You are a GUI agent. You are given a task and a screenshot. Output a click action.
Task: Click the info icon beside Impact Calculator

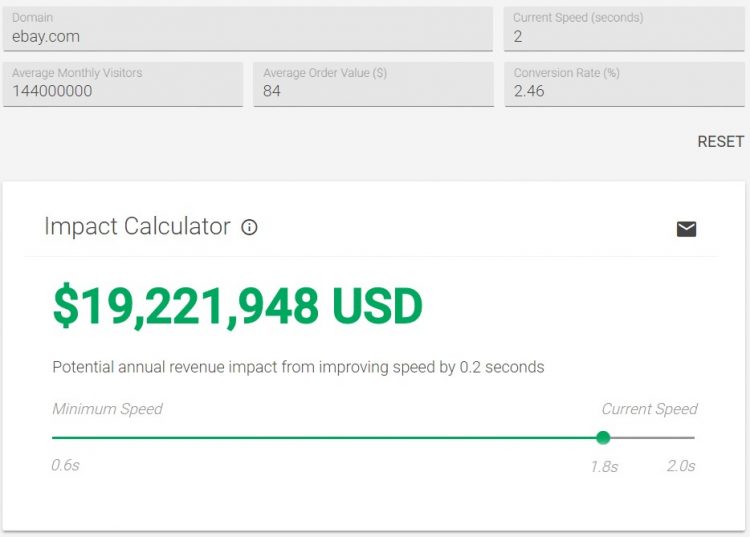coord(249,227)
